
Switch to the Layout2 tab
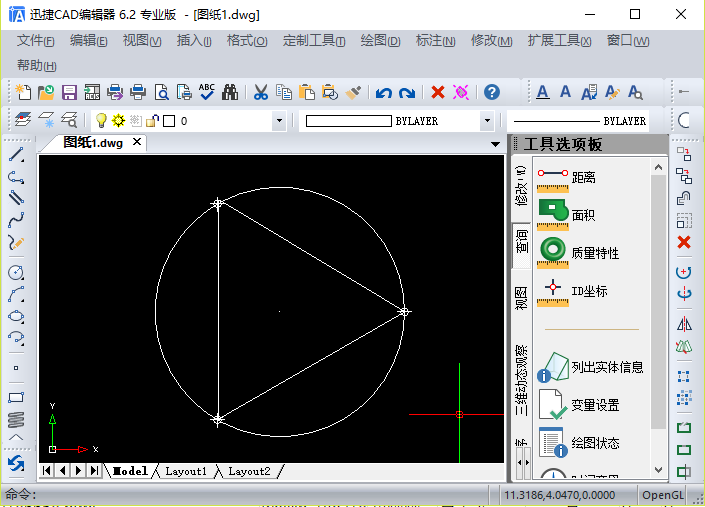[249, 471]
